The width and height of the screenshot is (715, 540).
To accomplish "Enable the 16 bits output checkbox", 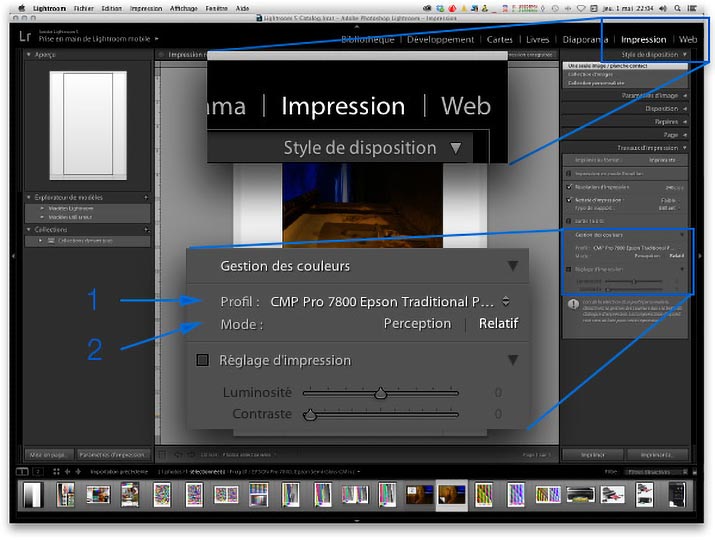I will pos(569,221).
